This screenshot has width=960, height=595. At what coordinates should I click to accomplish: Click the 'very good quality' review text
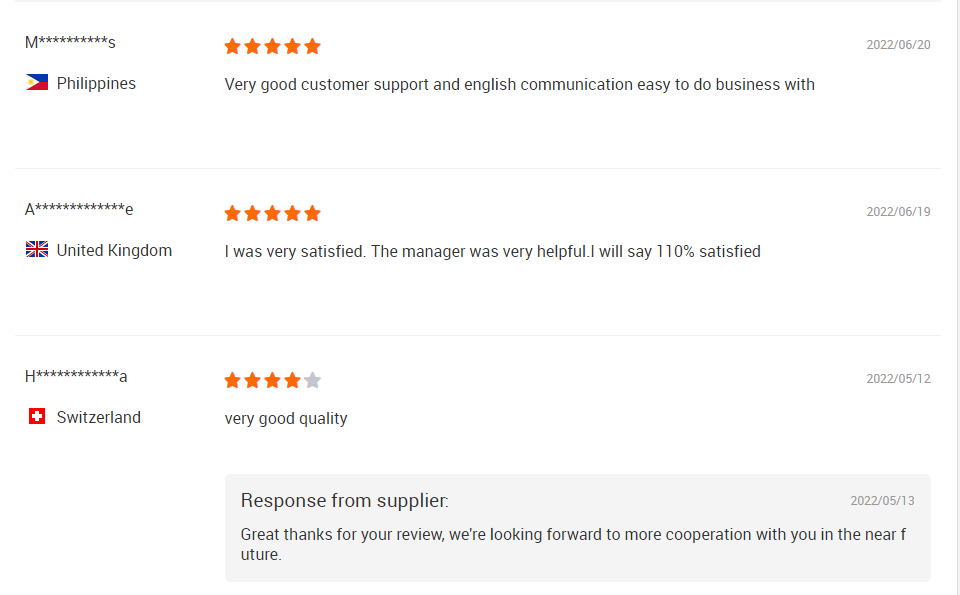click(286, 419)
